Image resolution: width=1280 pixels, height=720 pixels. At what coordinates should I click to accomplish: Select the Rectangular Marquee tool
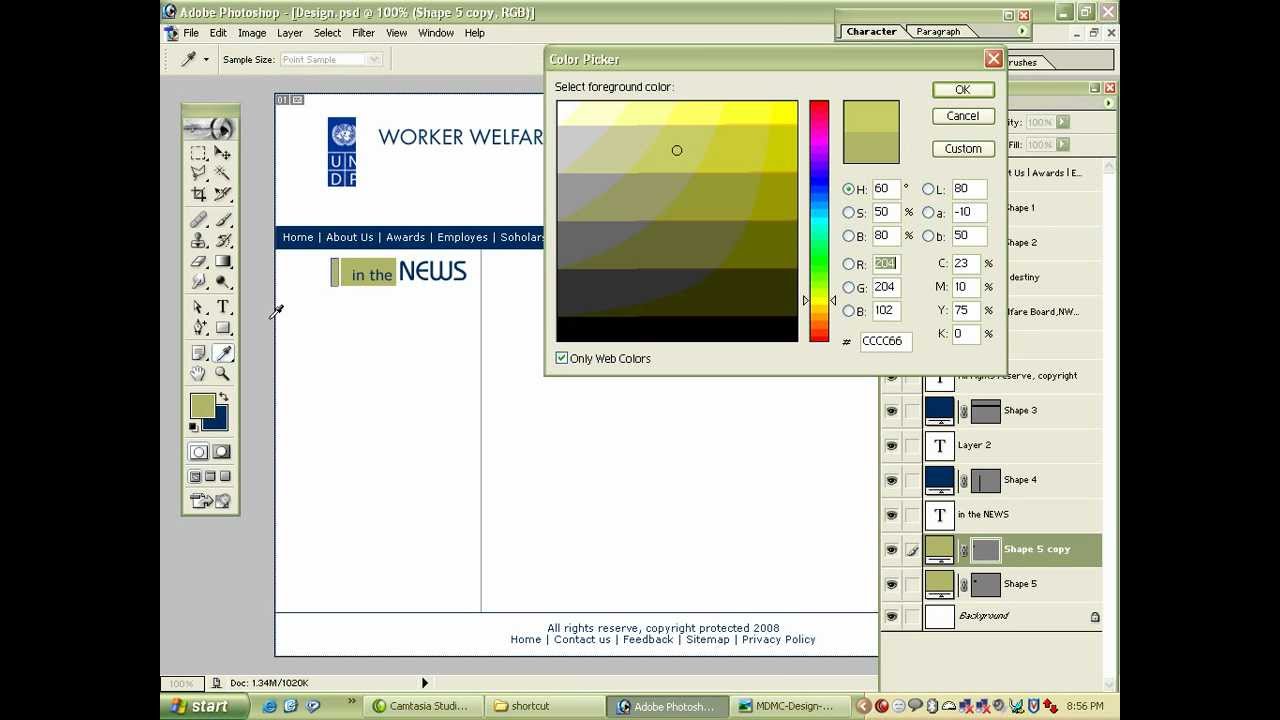point(198,154)
